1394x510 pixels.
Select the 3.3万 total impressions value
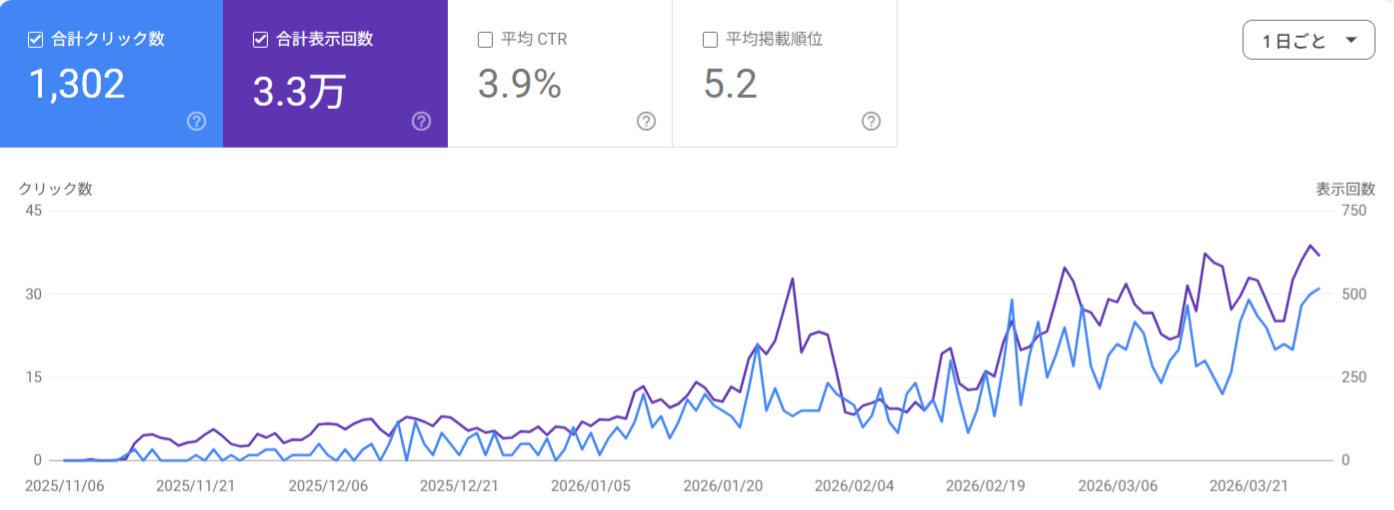(x=299, y=91)
